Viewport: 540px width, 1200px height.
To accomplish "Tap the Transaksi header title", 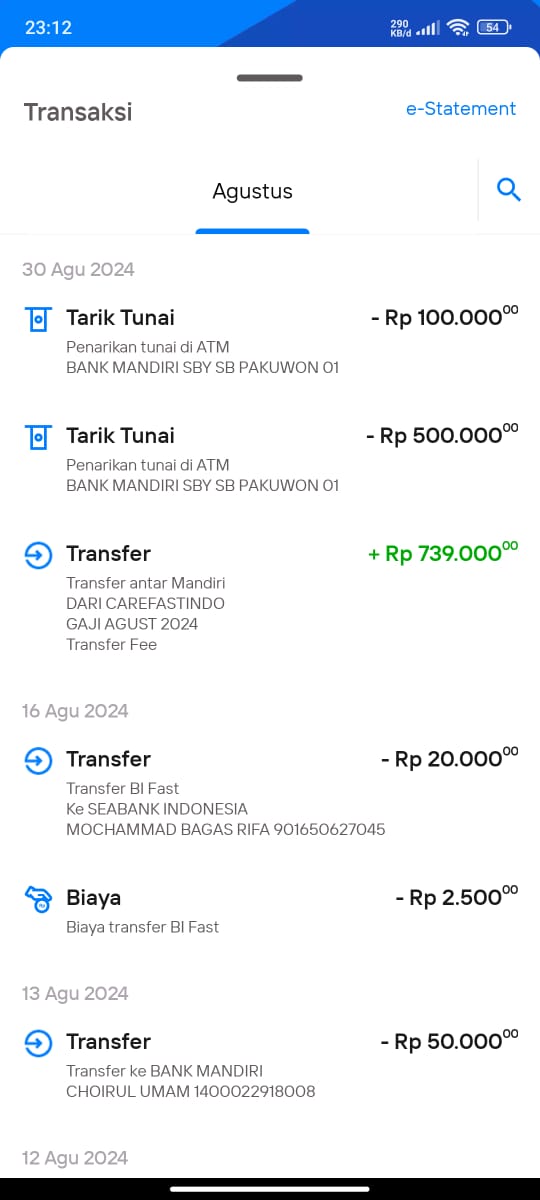I will (x=78, y=111).
